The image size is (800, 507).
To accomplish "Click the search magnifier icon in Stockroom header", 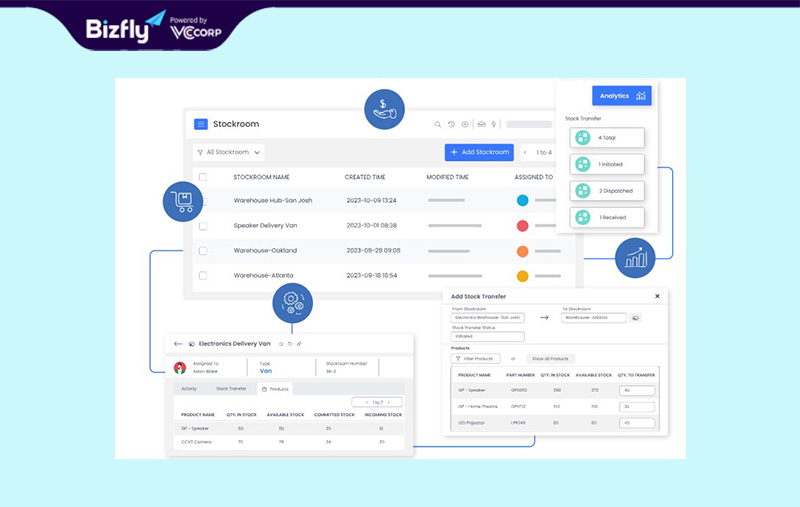I will coord(437,125).
